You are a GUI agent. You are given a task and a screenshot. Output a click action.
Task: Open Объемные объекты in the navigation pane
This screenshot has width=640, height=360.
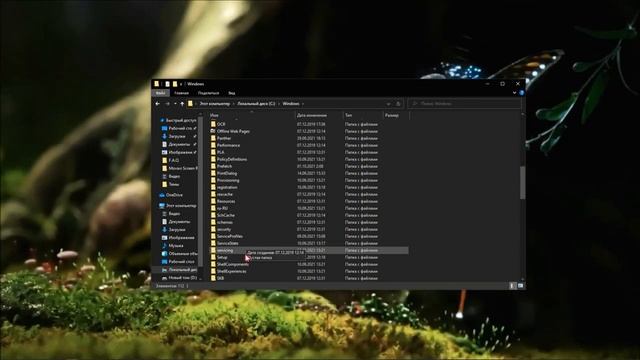tap(180, 253)
